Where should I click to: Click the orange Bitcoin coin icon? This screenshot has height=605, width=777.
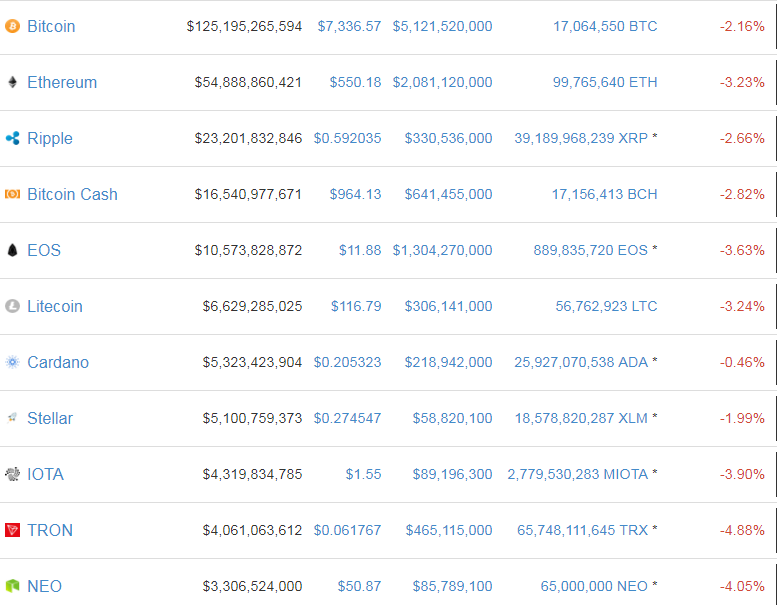coord(12,26)
